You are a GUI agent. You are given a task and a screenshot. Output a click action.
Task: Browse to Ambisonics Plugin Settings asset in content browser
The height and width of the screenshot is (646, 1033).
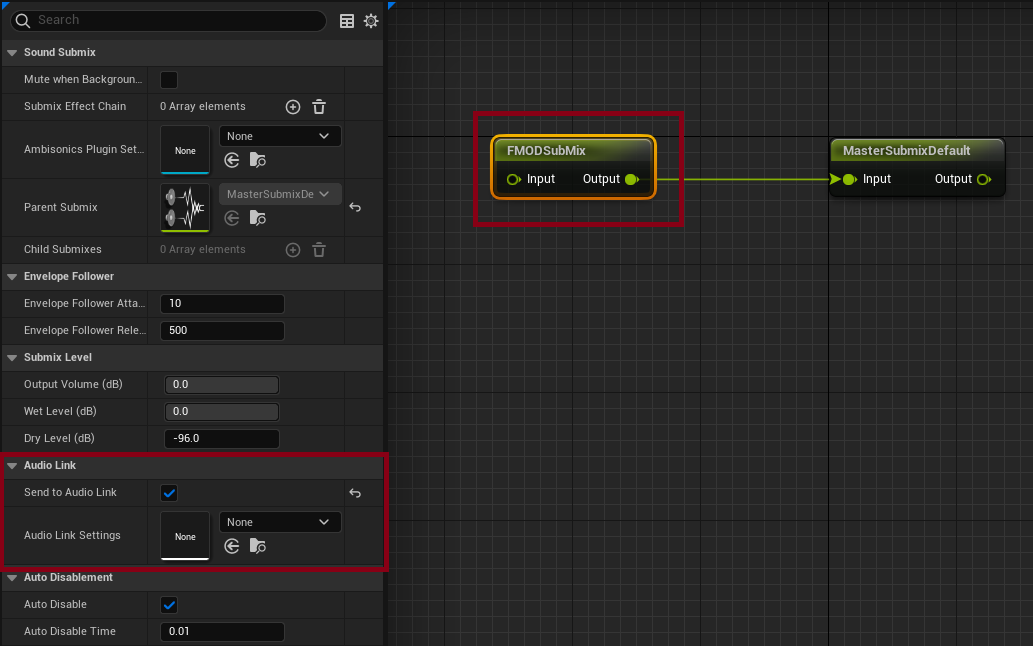pyautogui.click(x=258, y=160)
